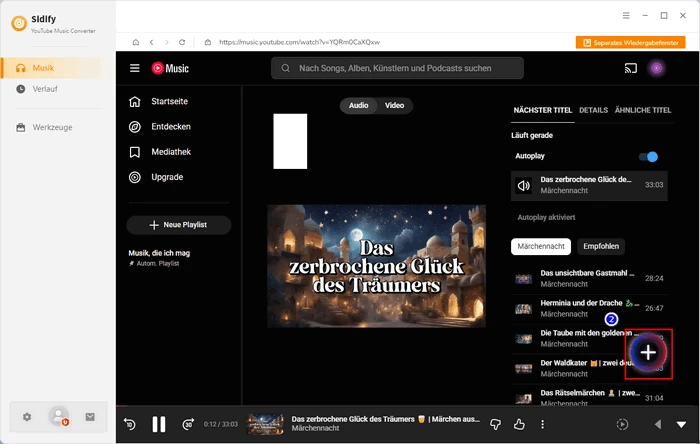Image resolution: width=700 pixels, height=444 pixels.
Task: Go to browser home page icon
Action: coord(136,42)
